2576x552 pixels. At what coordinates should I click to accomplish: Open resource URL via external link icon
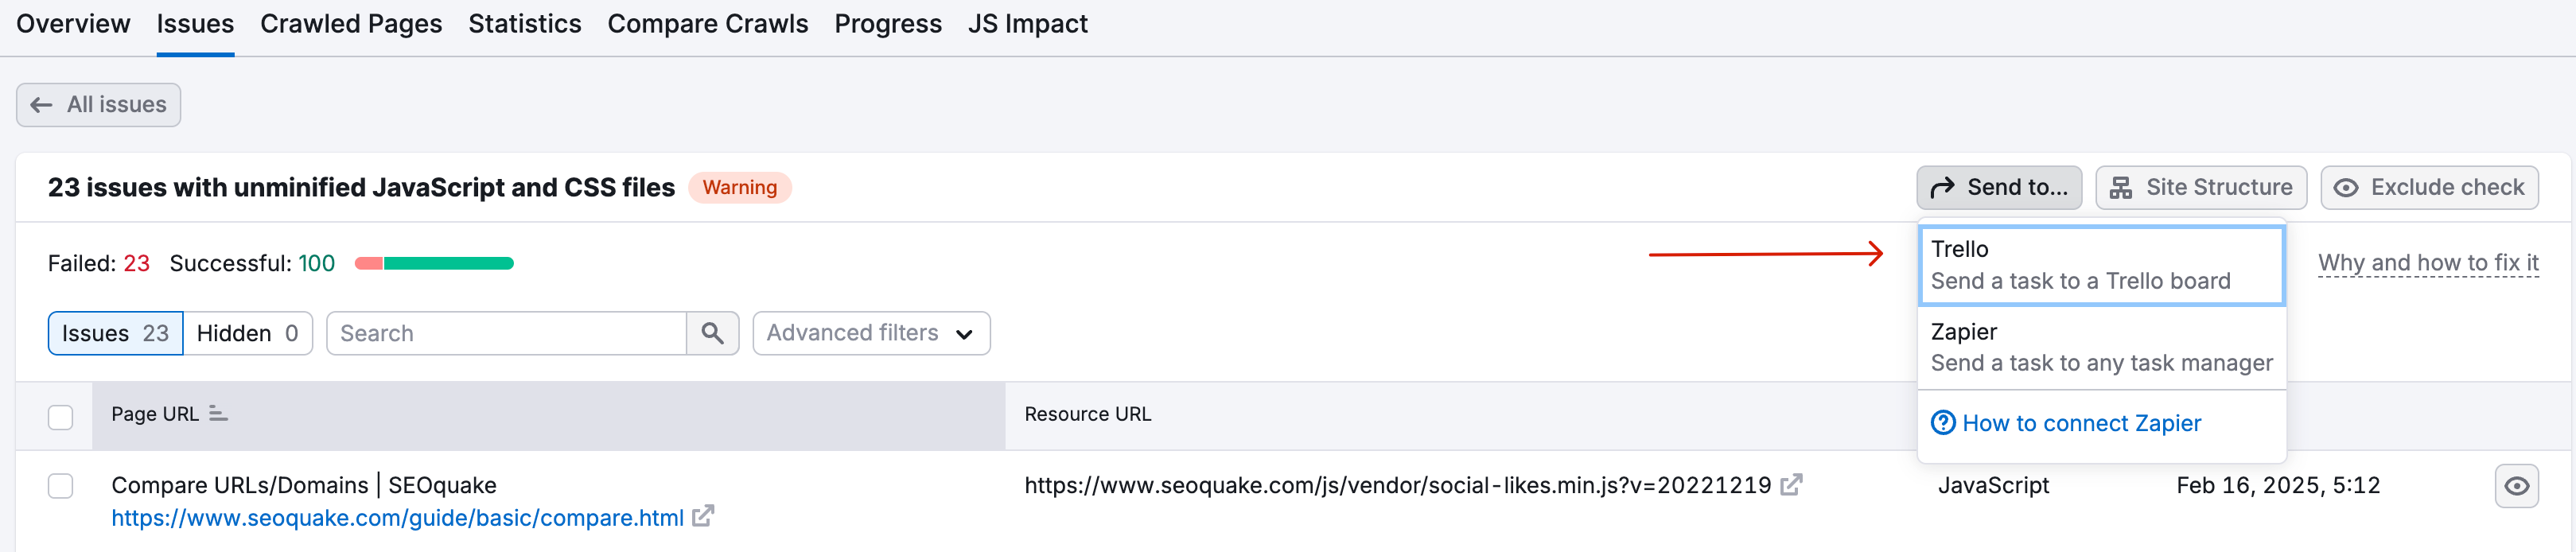click(x=1791, y=484)
